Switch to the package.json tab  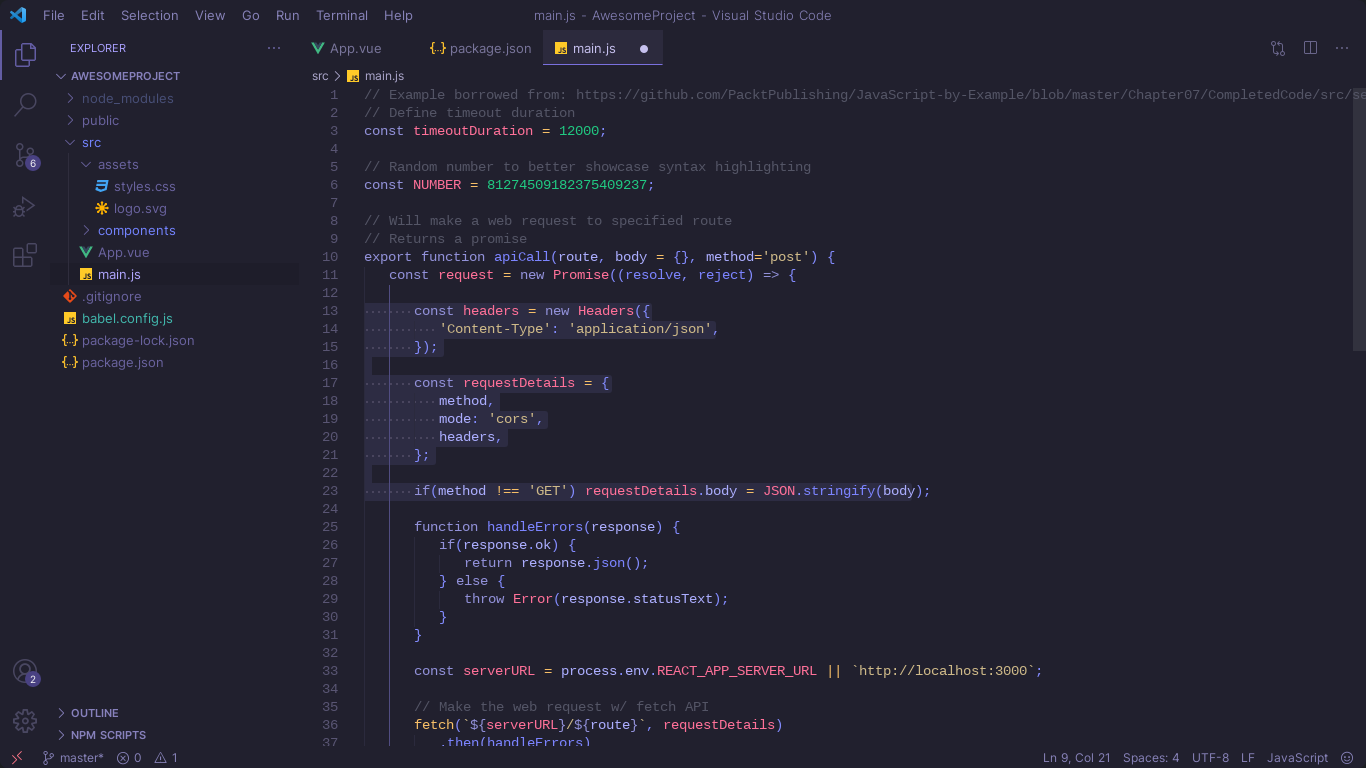tap(481, 48)
